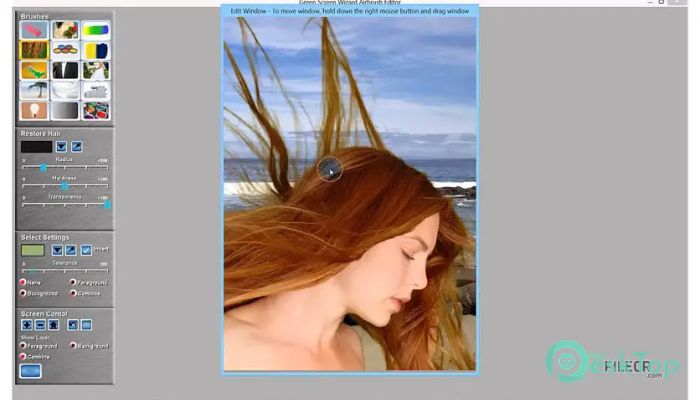The width and height of the screenshot is (700, 400).
Task: Pick the green shape on orange brush
Action: (x=34, y=70)
